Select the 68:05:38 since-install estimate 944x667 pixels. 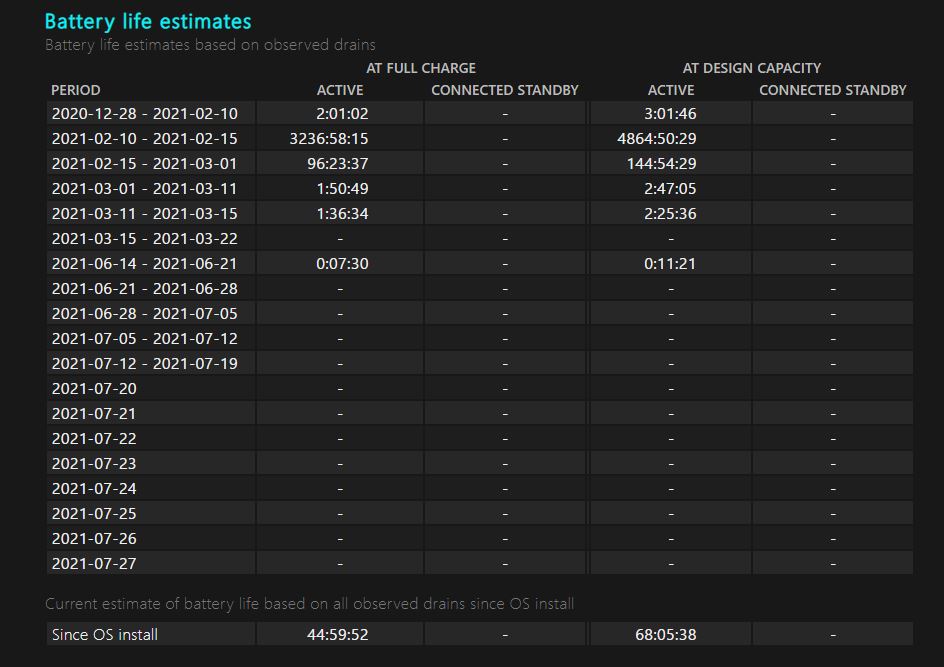[x=666, y=634]
